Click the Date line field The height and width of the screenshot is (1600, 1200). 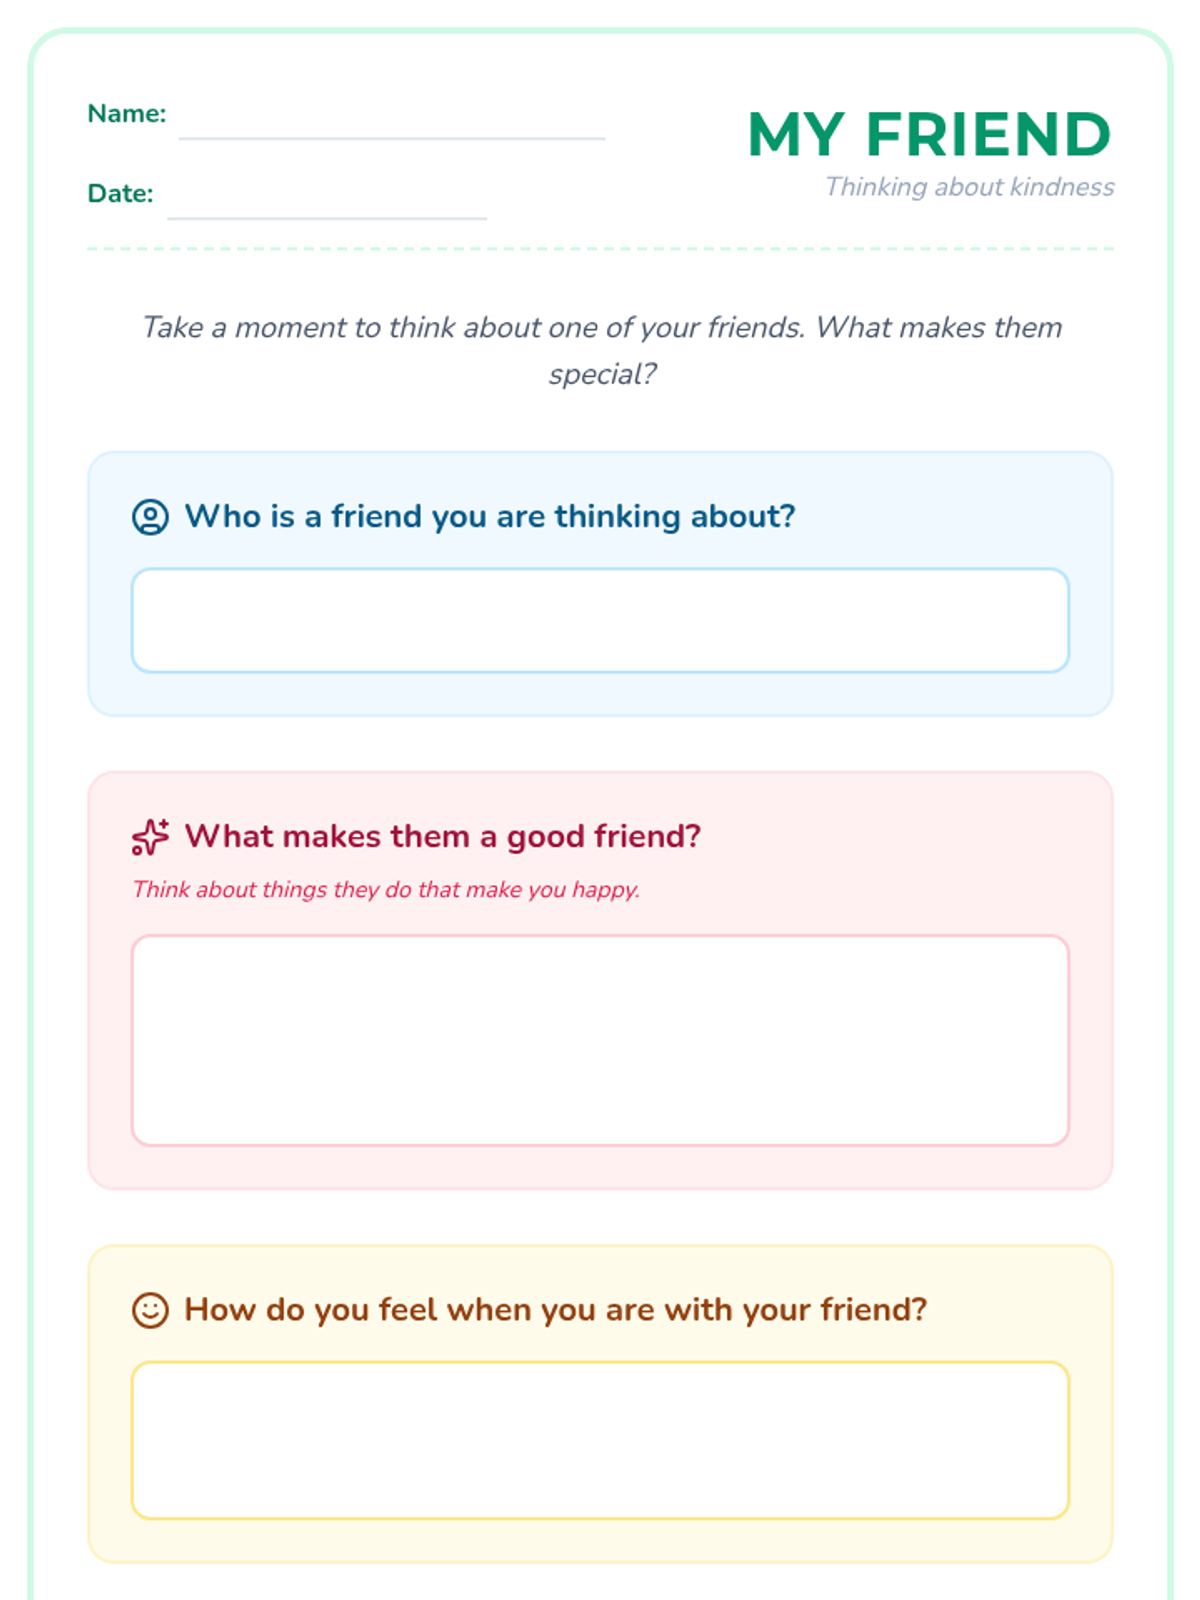(326, 204)
